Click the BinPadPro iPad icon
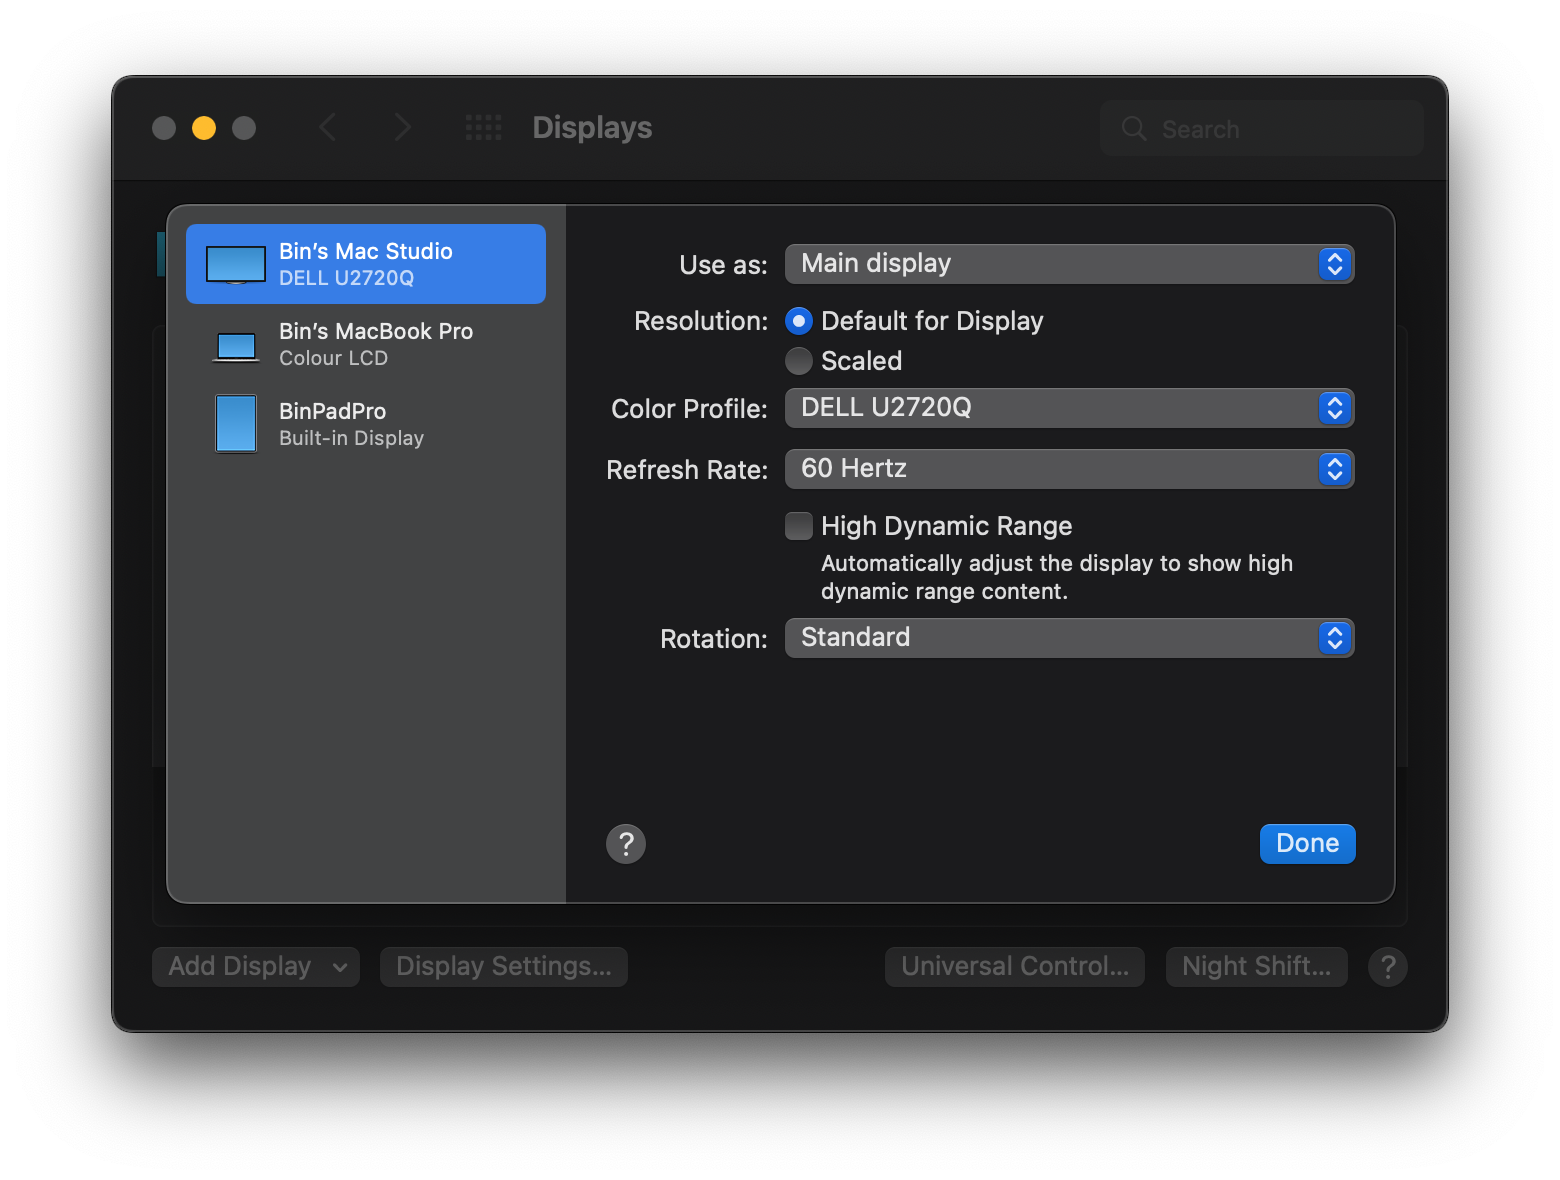The width and height of the screenshot is (1560, 1180). click(x=236, y=424)
